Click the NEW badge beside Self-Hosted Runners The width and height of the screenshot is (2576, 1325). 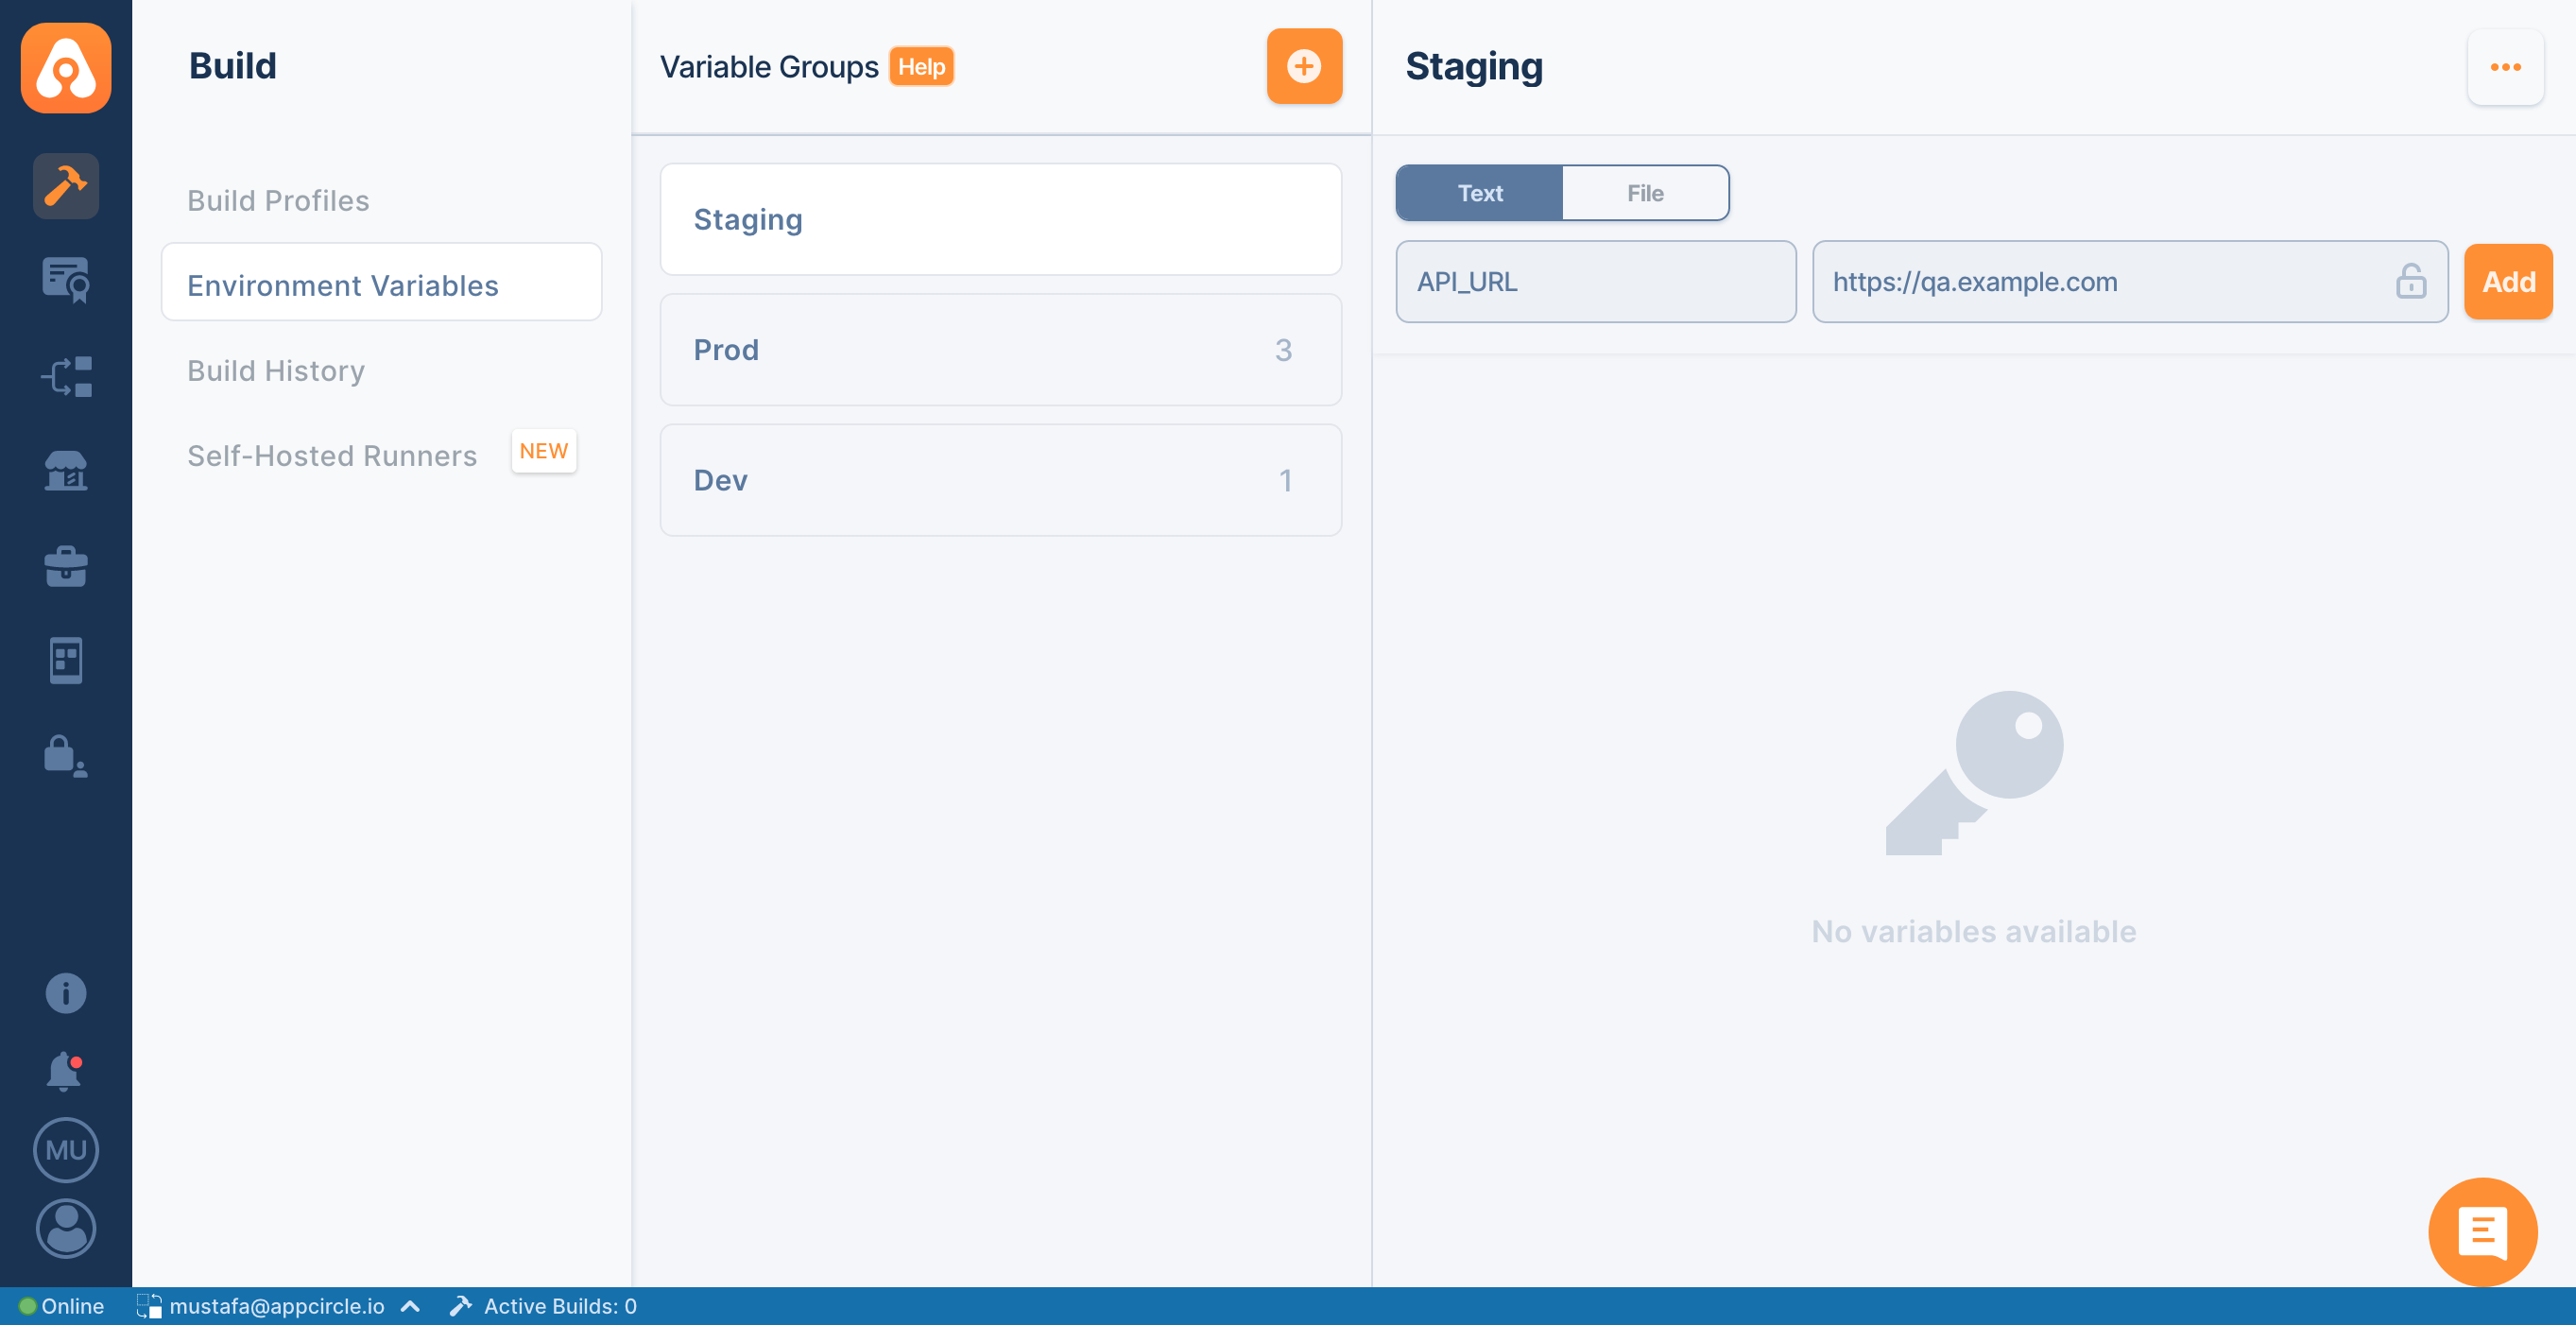(x=544, y=451)
